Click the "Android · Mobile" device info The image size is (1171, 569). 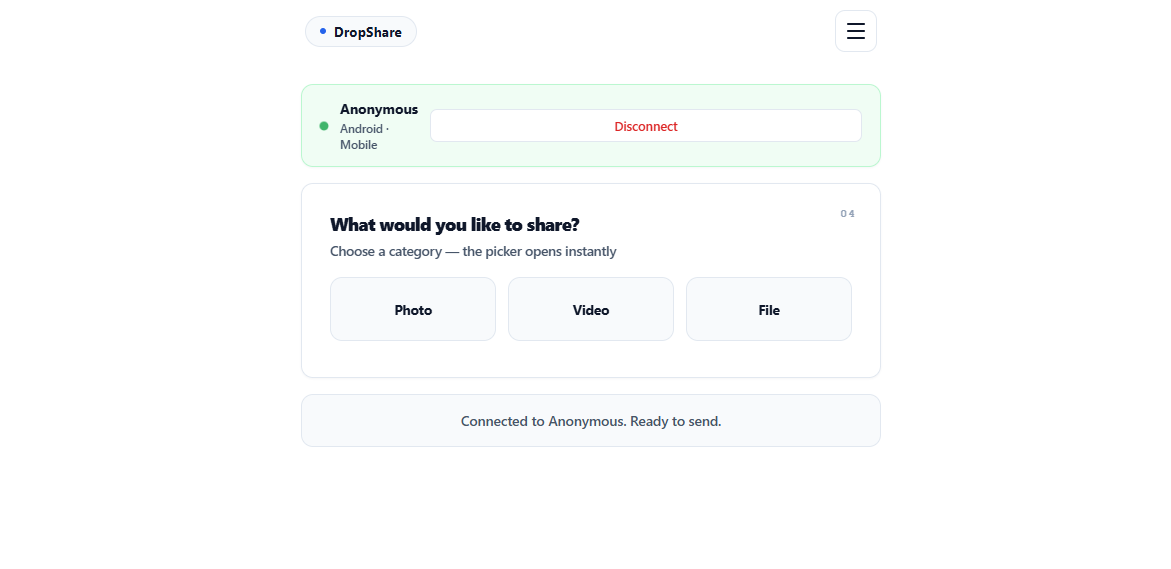[x=364, y=137]
